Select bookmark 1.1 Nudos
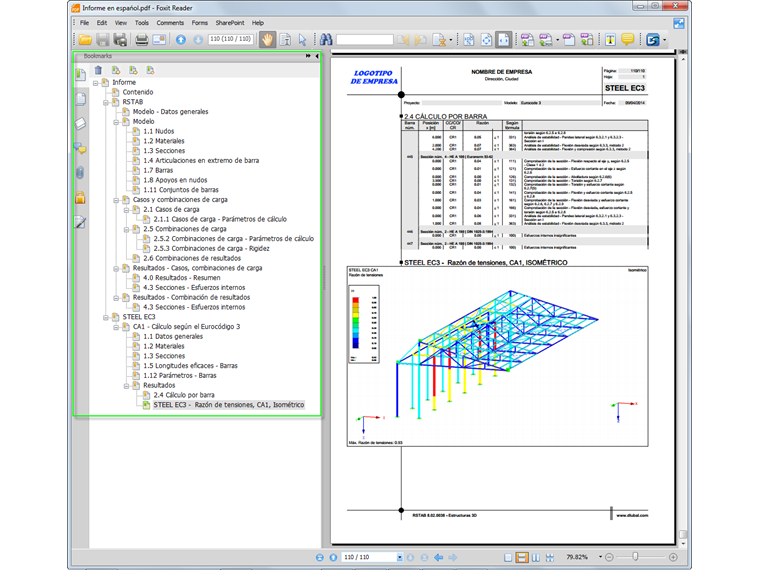Viewport: 760px width, 570px height. click(158, 131)
